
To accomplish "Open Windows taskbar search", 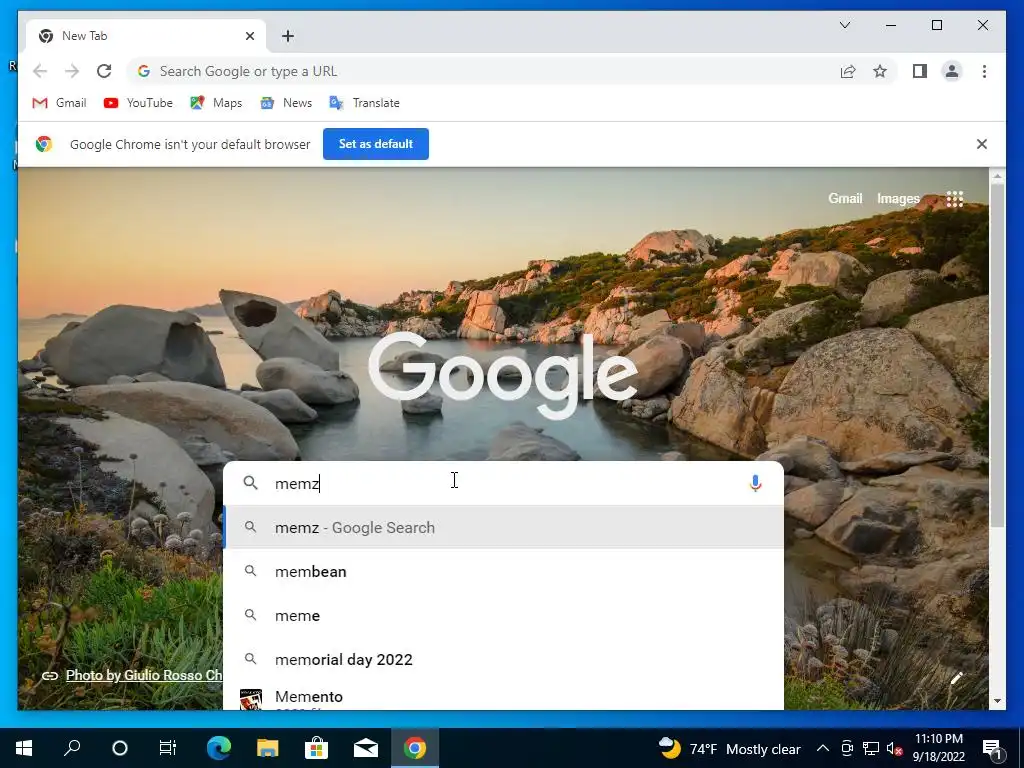I will (x=72, y=748).
